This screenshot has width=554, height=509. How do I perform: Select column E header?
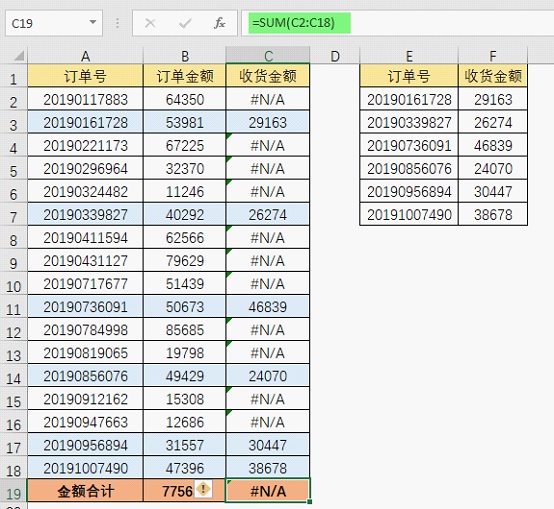(409, 56)
